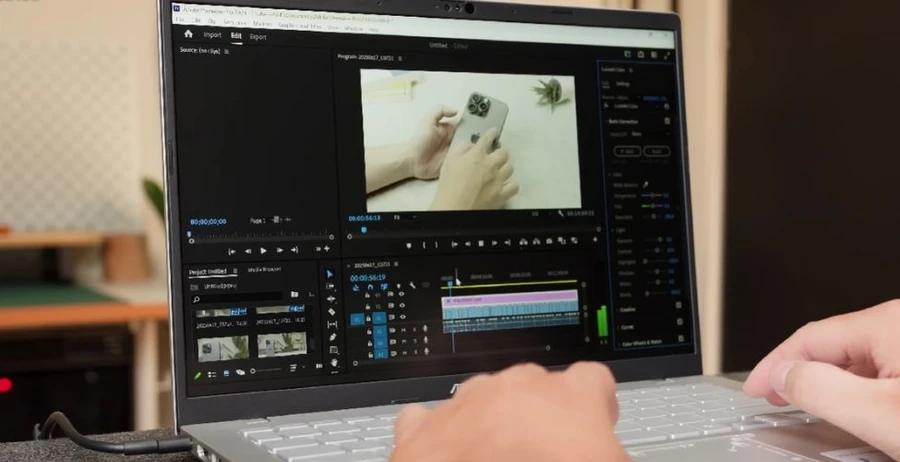900x462 pixels.
Task: Toggle Creative section checkbox
Action: [678, 305]
